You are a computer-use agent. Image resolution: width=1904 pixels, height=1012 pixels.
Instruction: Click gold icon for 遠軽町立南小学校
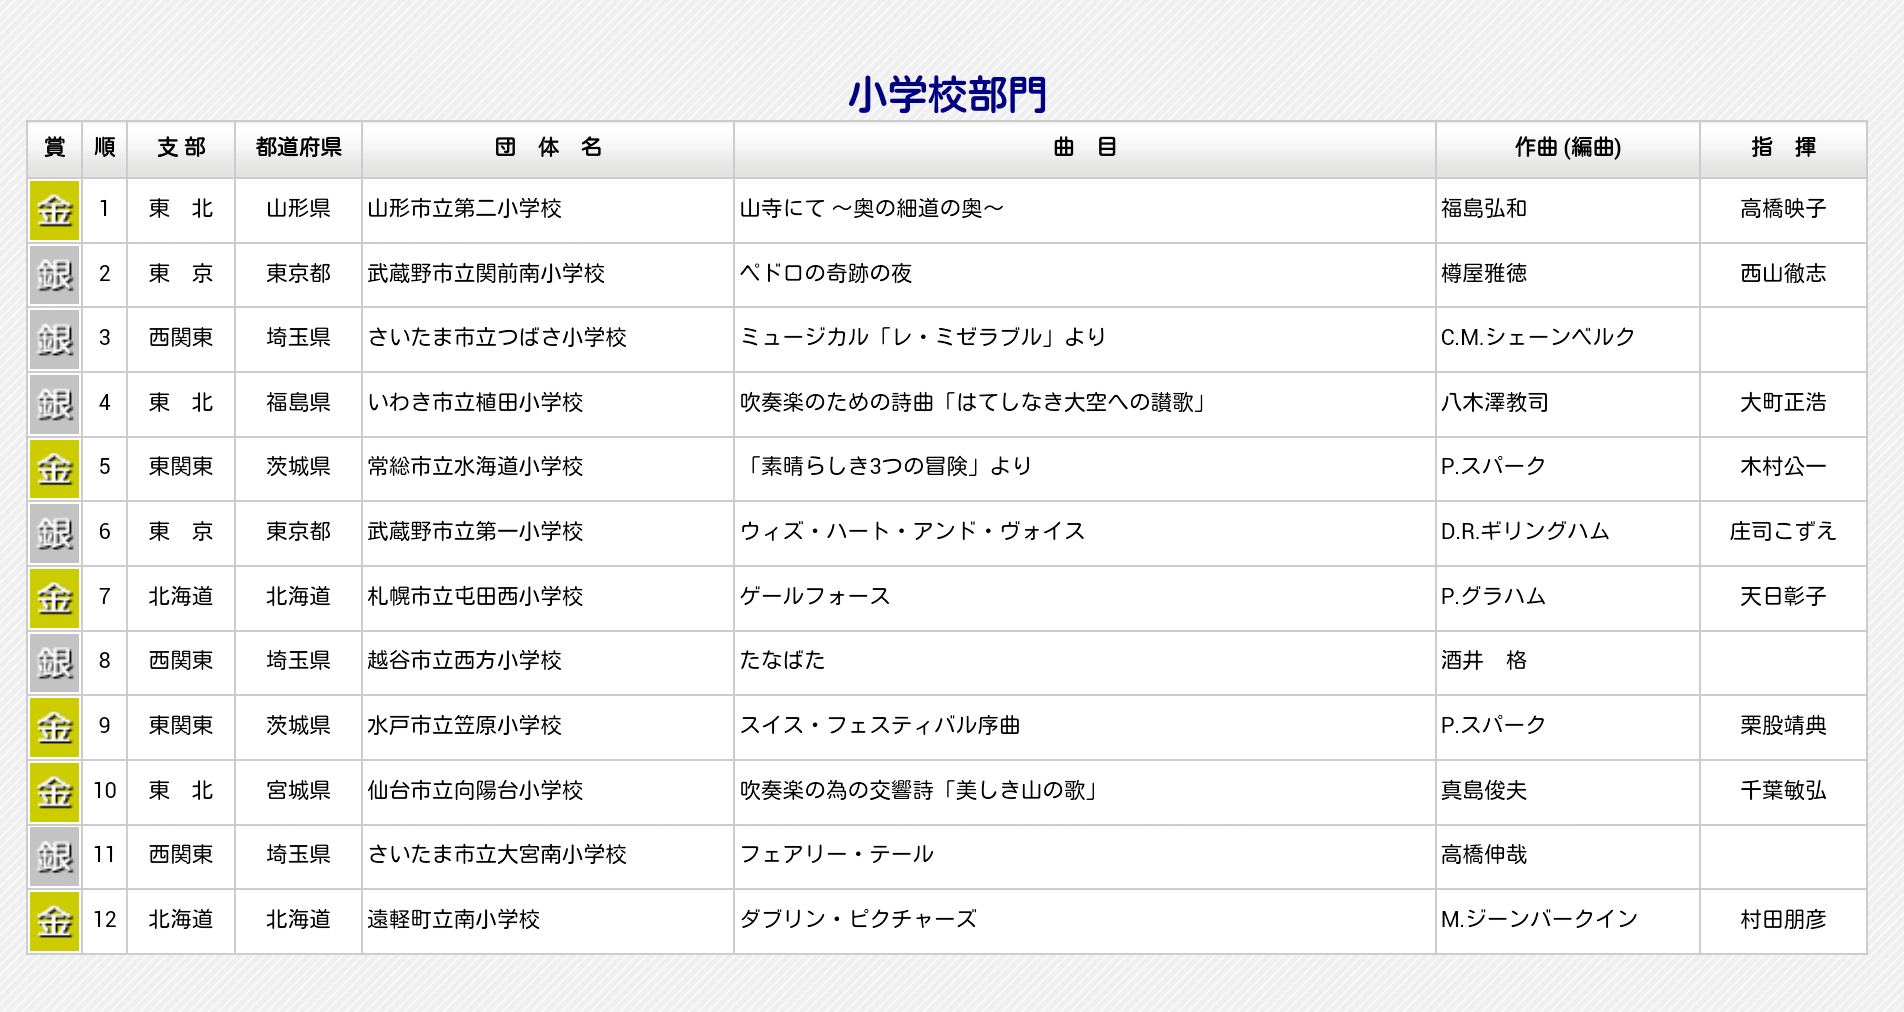[x=54, y=921]
